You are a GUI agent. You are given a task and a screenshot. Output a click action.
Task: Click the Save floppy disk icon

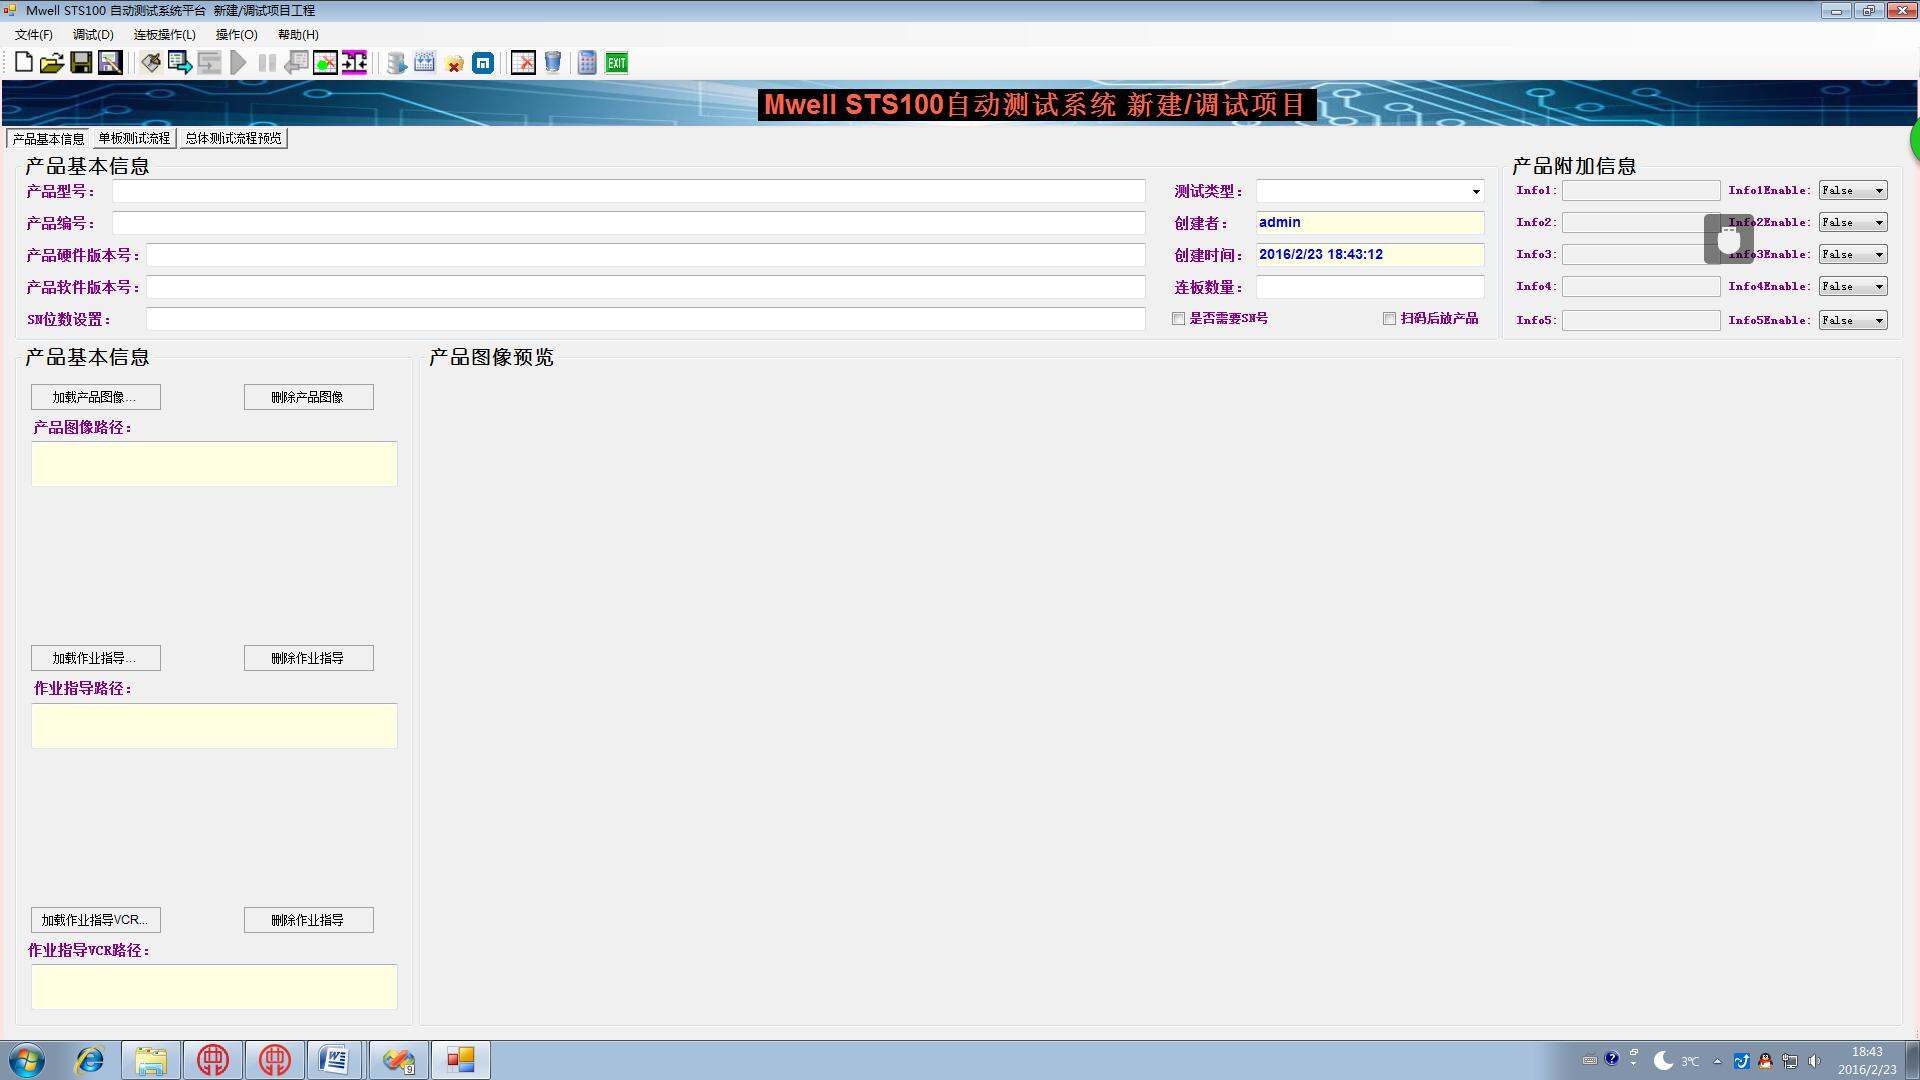tap(81, 63)
